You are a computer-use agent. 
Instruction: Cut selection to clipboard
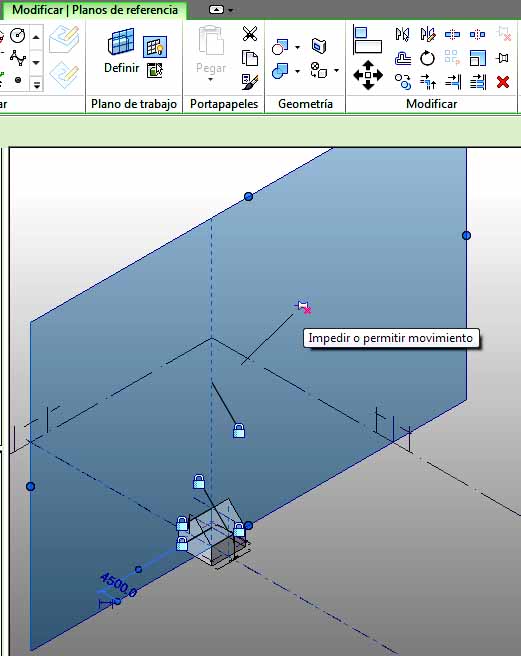point(250,34)
